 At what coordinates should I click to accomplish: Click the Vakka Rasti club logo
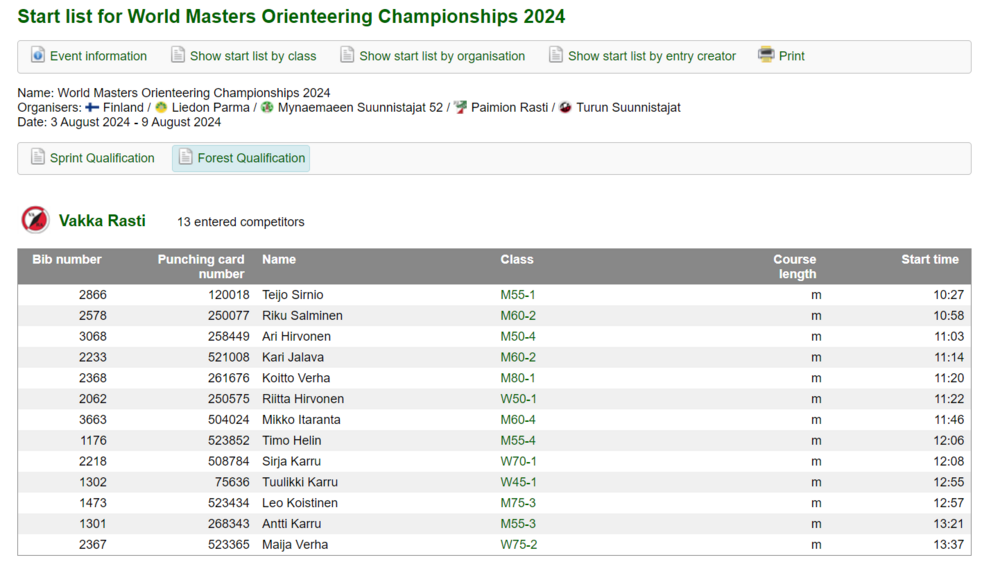[36, 220]
